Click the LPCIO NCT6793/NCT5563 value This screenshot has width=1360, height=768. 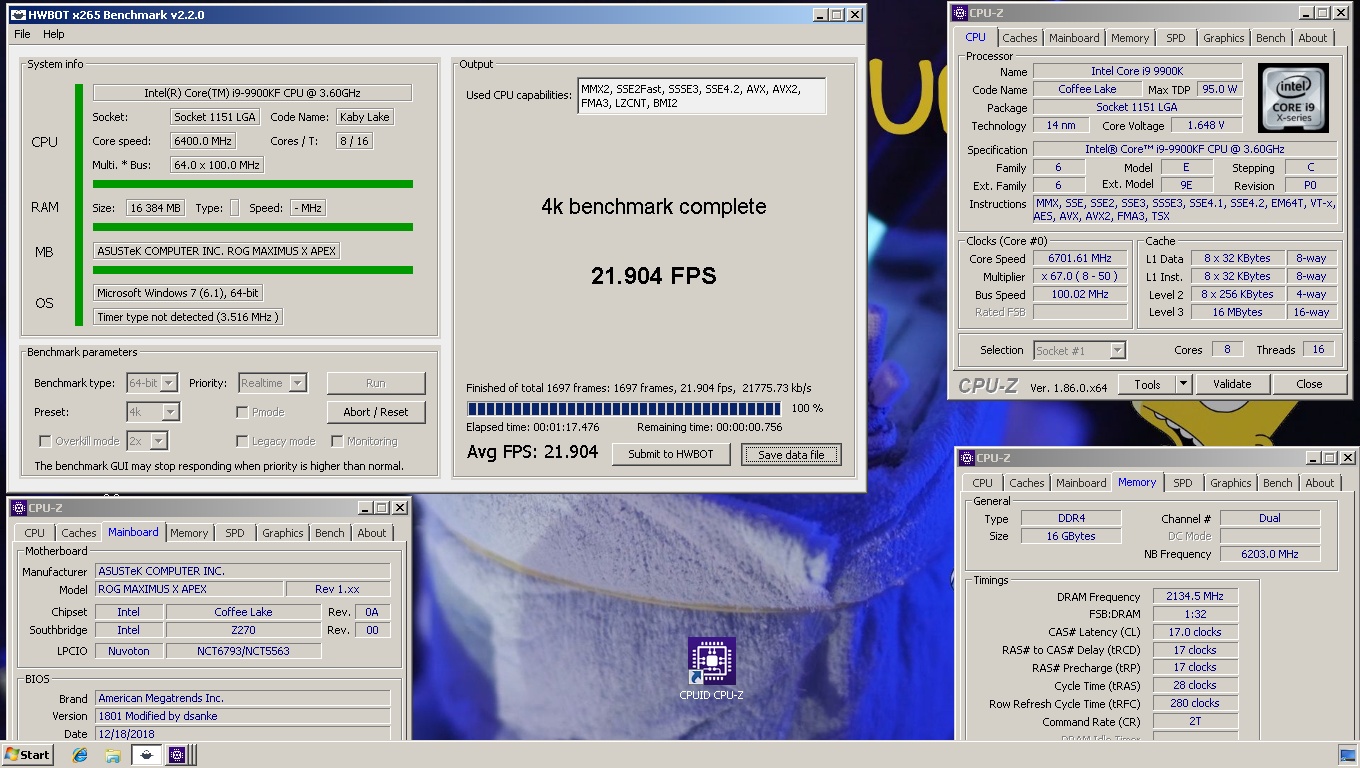click(243, 651)
